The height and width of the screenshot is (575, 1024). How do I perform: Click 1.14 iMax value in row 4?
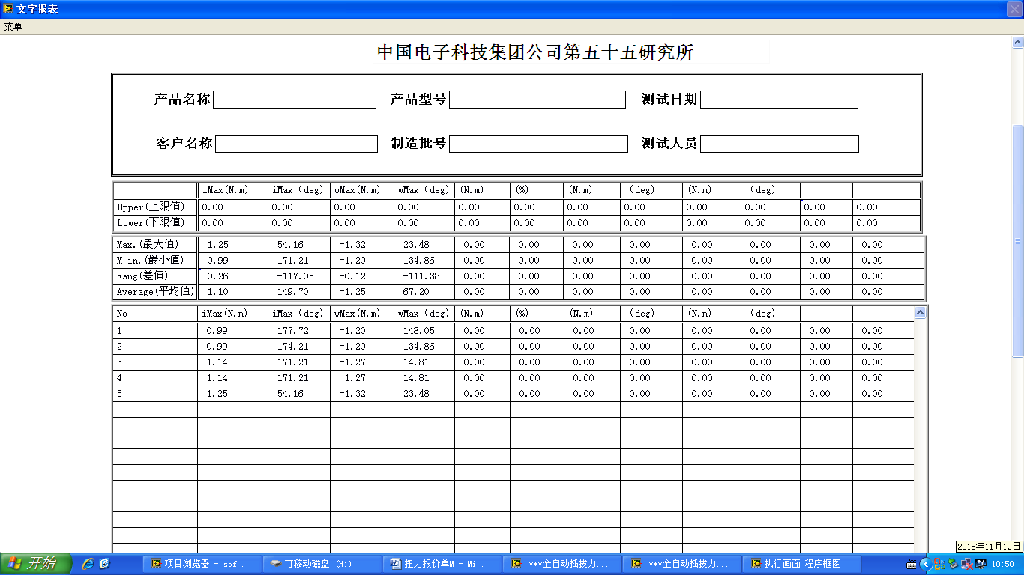pyautogui.click(x=217, y=378)
